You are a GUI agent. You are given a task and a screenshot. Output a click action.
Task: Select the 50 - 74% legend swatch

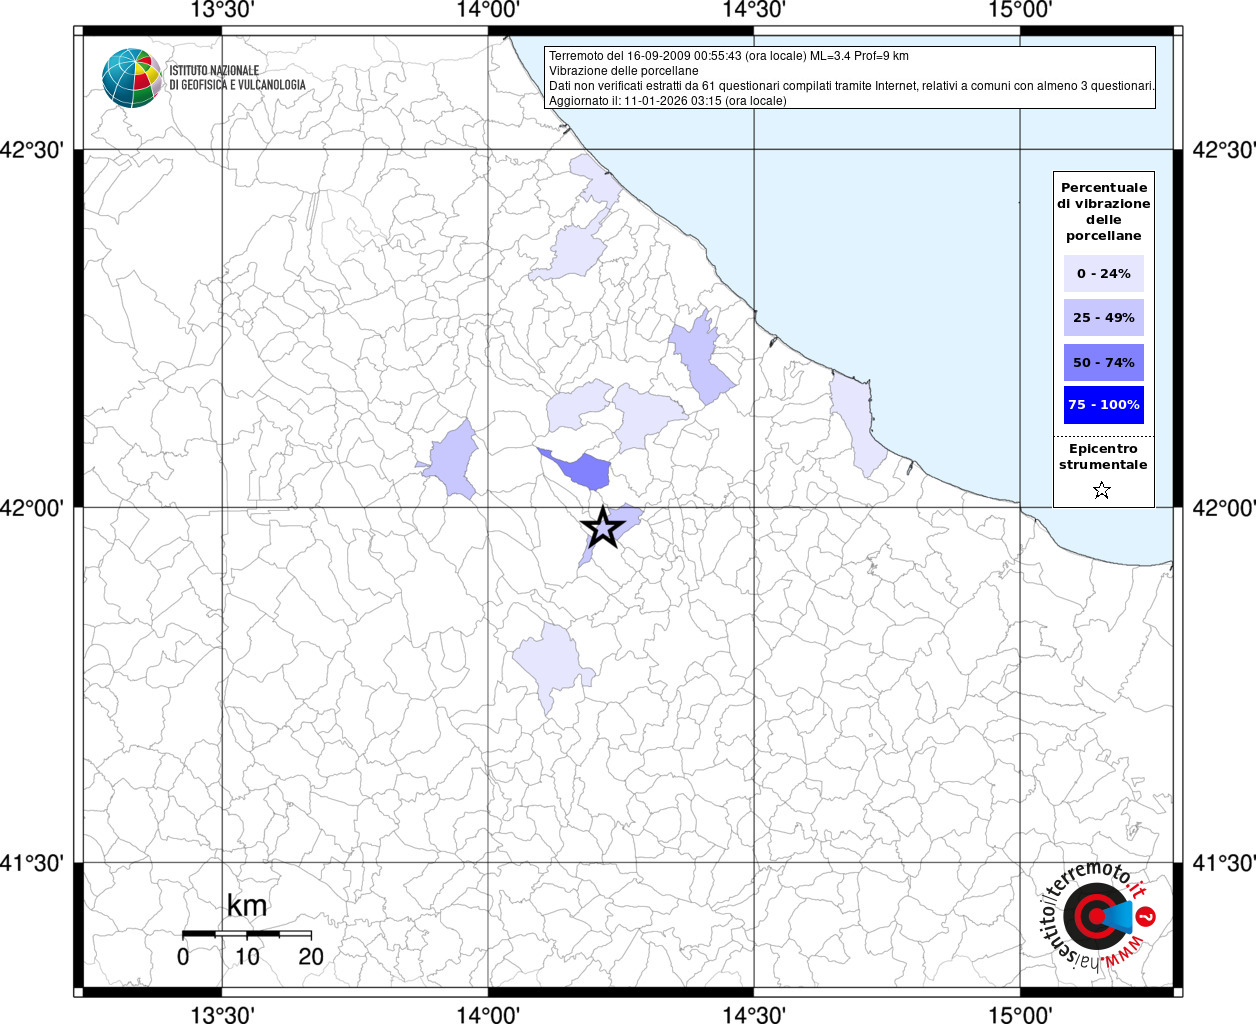(x=1104, y=362)
